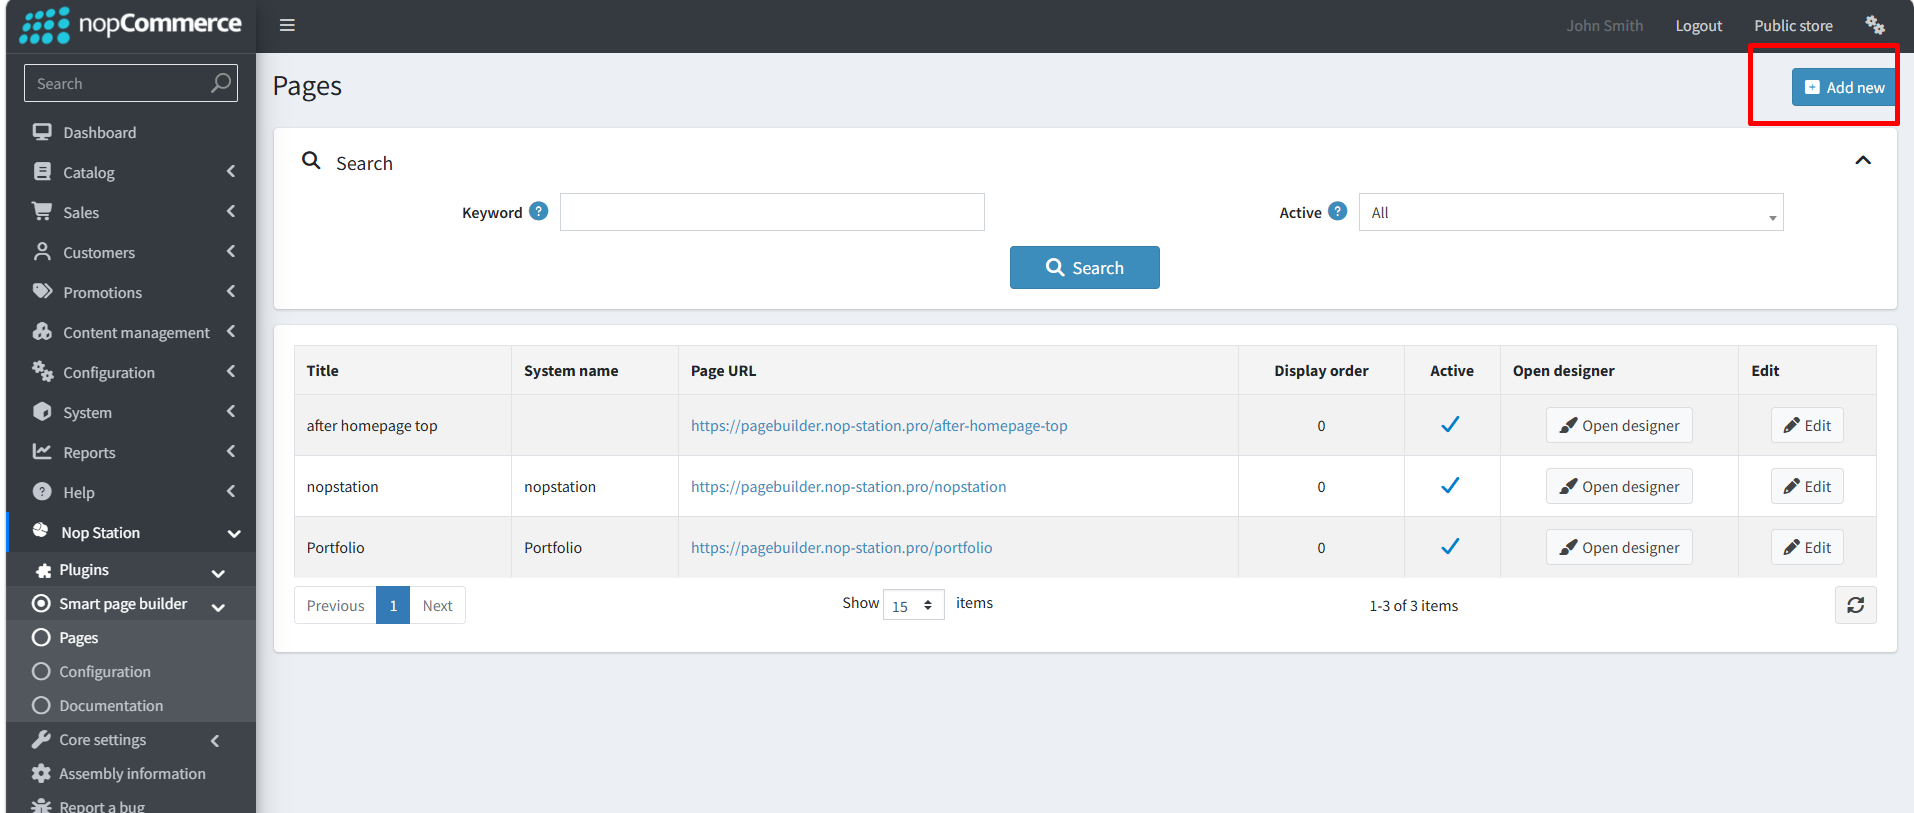
Task: Click the Smart page builder circle icon
Action: [x=41, y=603]
